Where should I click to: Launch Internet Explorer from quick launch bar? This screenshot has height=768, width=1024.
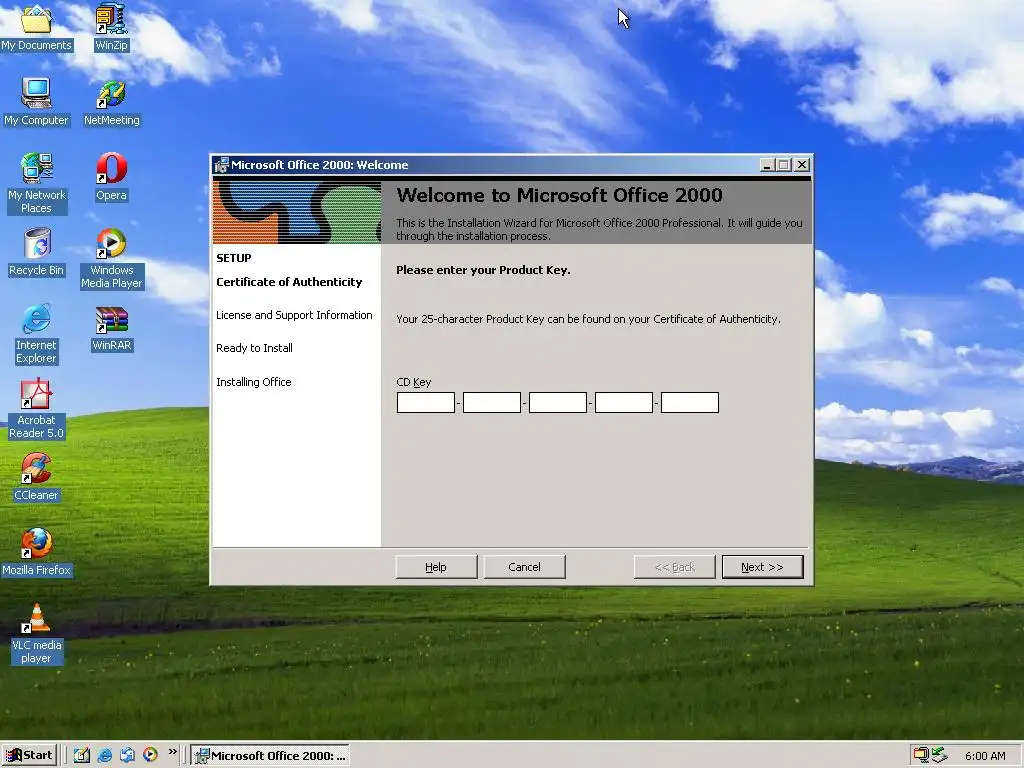(x=104, y=755)
